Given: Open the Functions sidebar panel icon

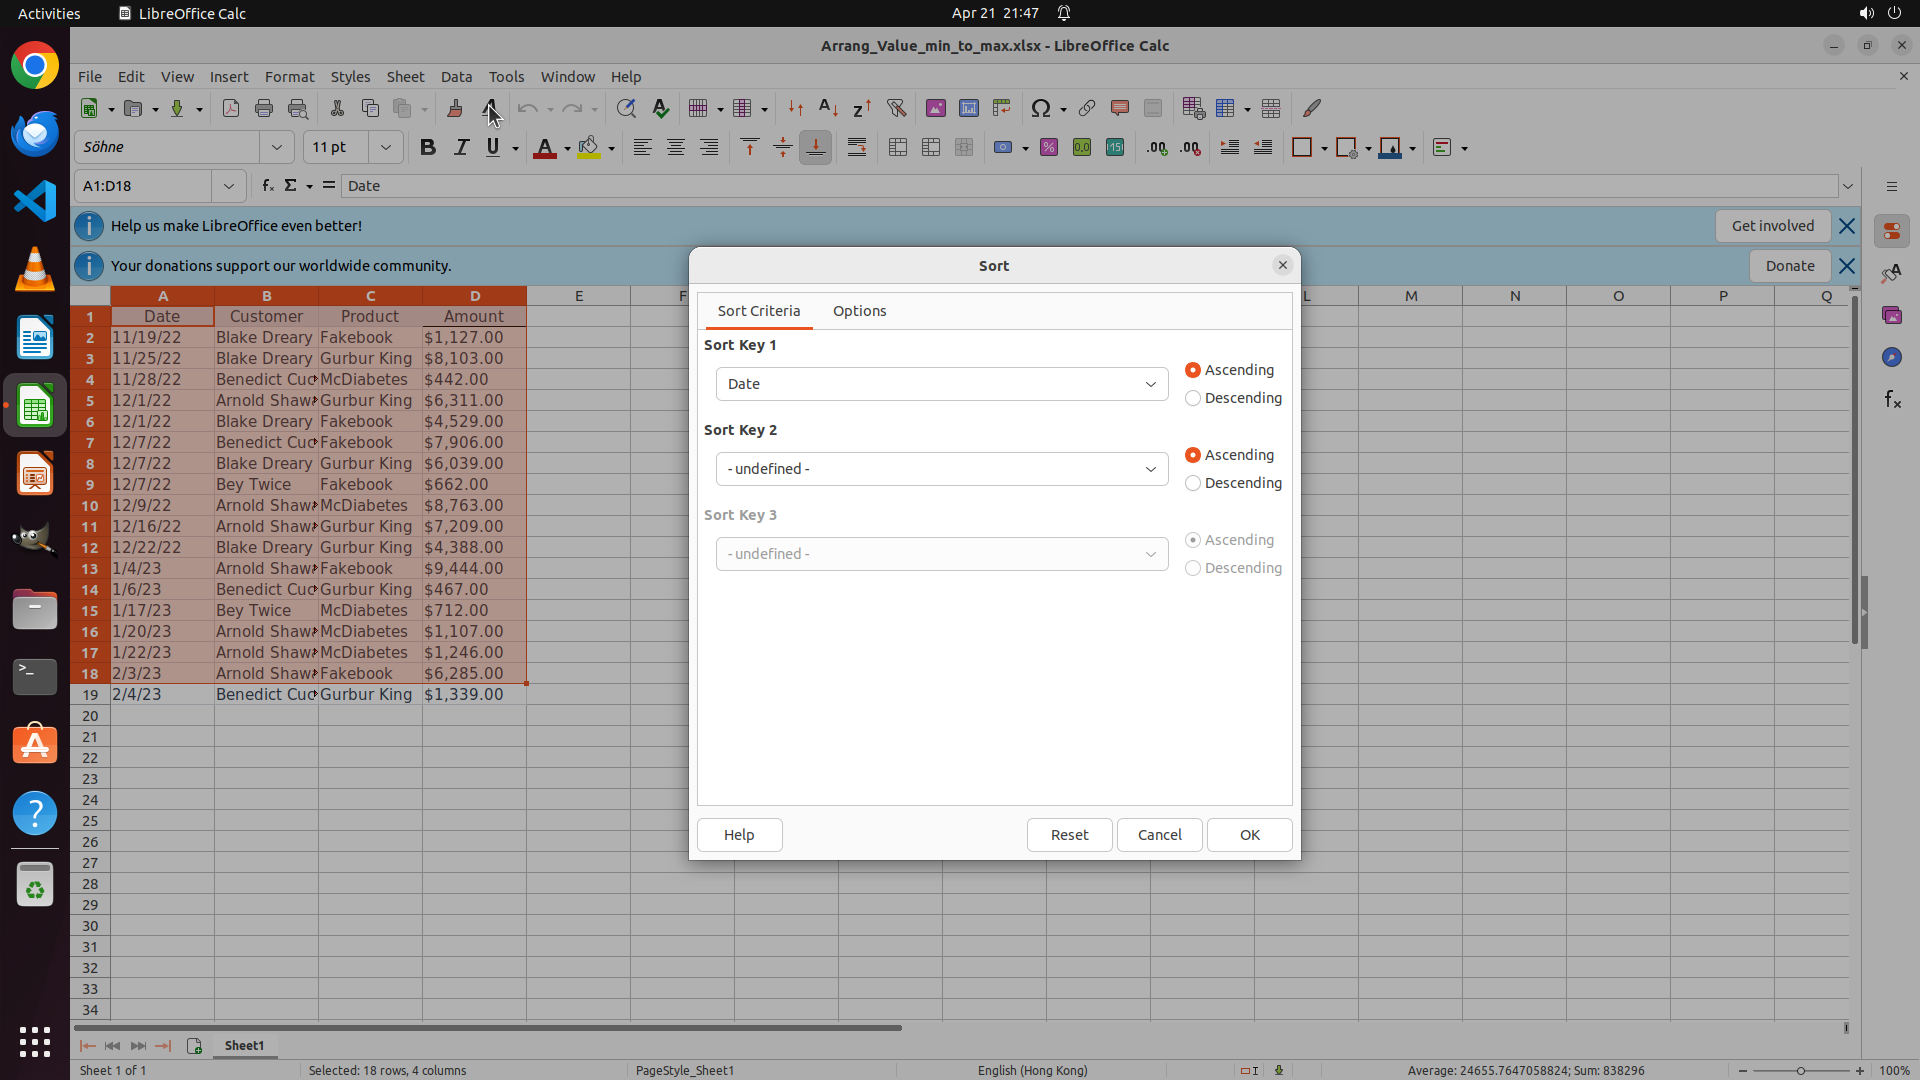Looking at the screenshot, I should coord(1892,400).
